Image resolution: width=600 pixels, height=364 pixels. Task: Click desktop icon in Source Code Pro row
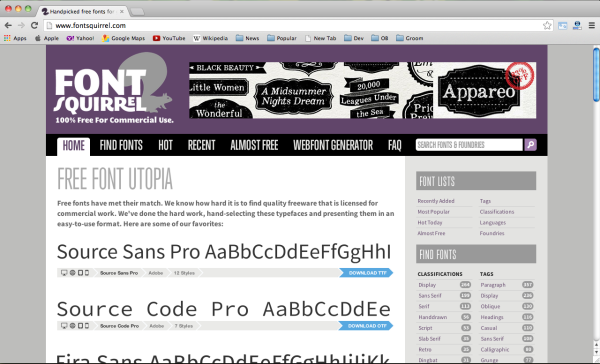click(64, 326)
